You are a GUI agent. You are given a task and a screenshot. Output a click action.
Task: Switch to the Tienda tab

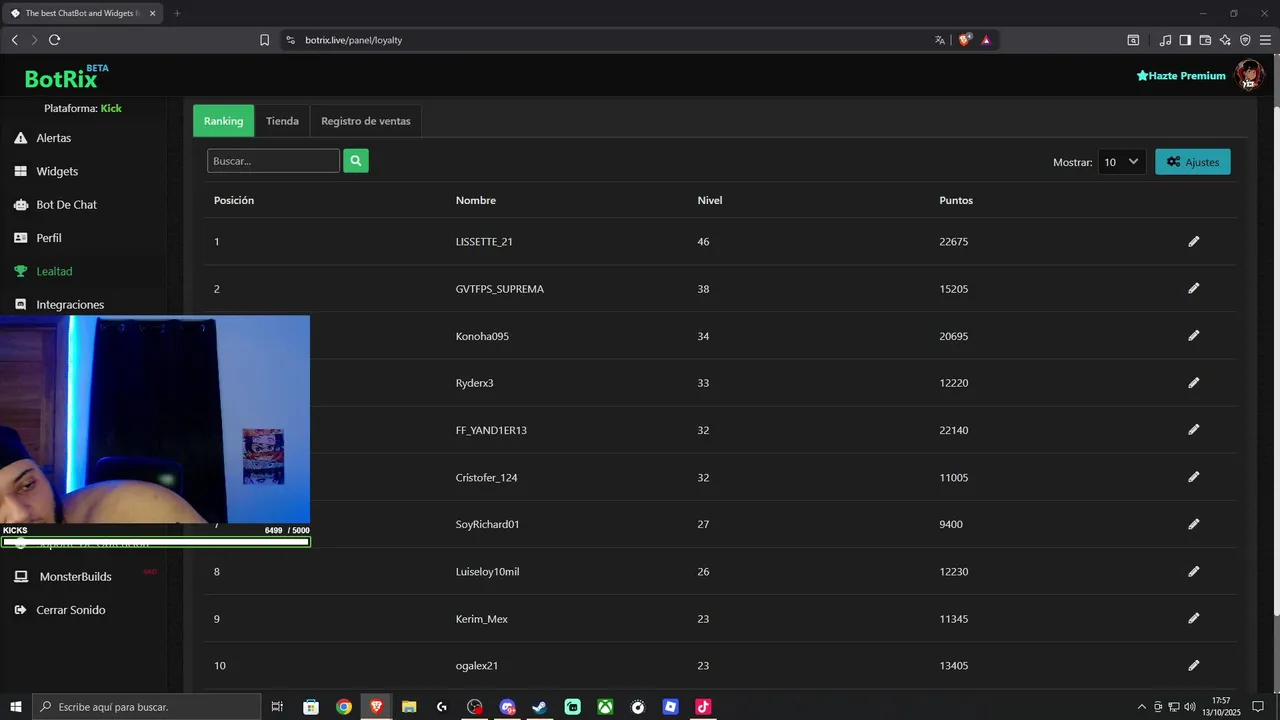coord(282,121)
